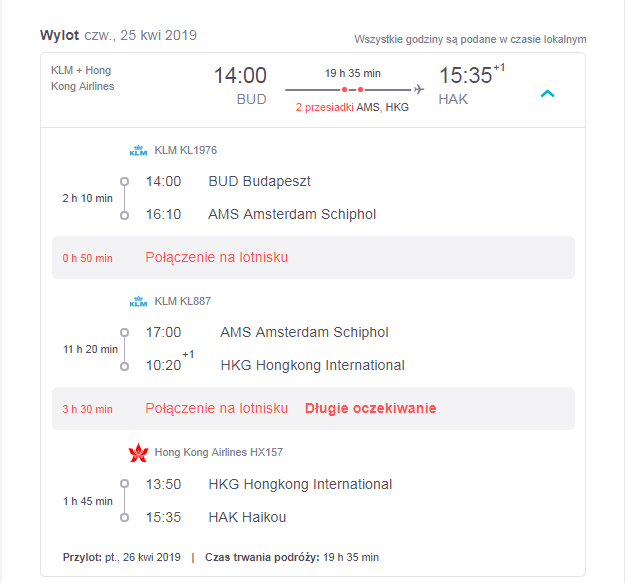
Task: Click KLM logo beside flight KL887
Action: coord(138,301)
